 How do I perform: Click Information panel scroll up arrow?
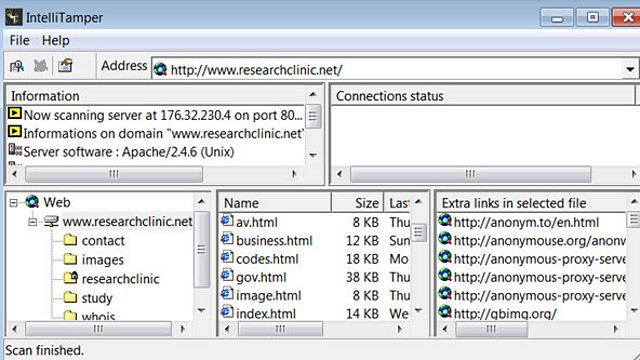tap(313, 95)
